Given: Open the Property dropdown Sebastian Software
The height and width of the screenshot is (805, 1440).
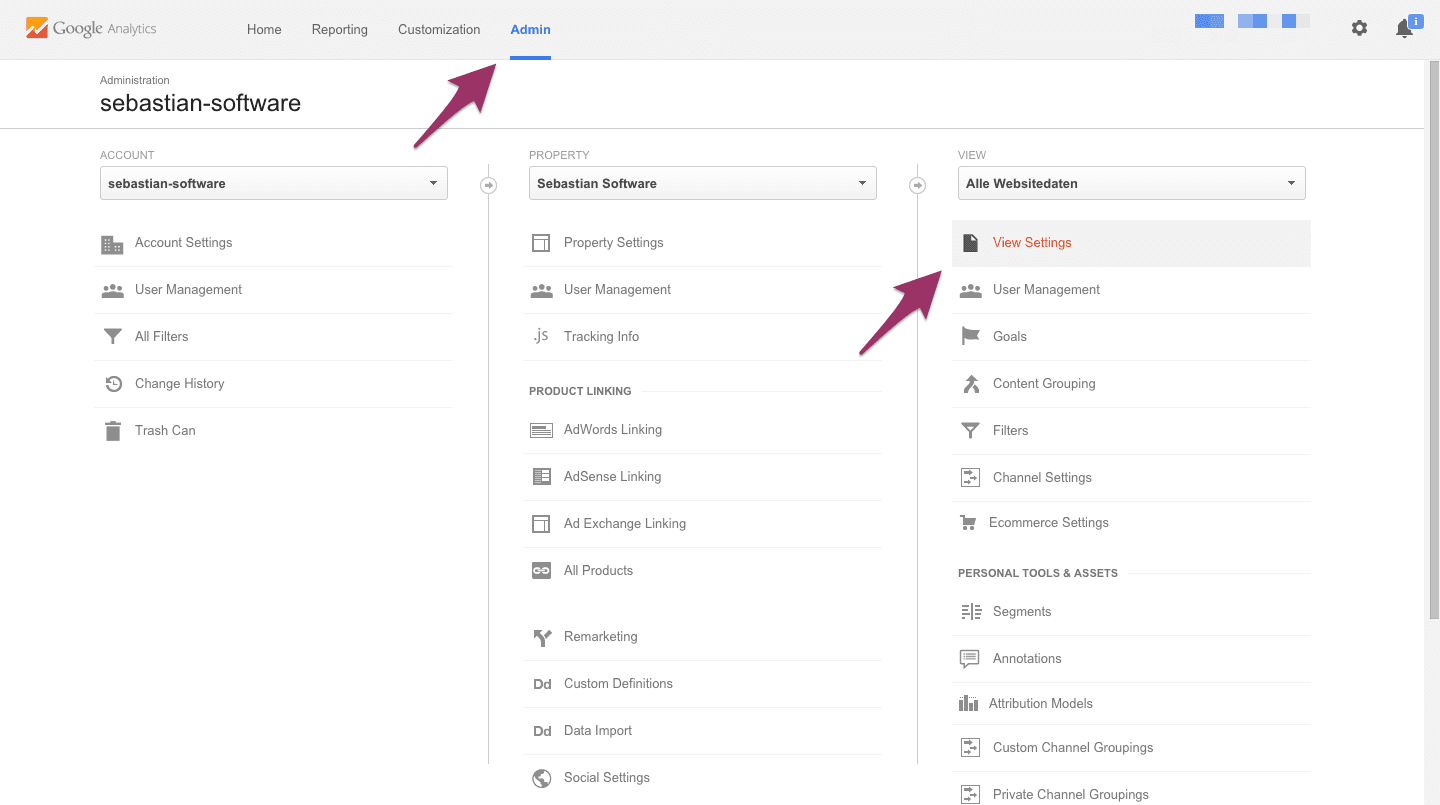Looking at the screenshot, I should click(703, 183).
